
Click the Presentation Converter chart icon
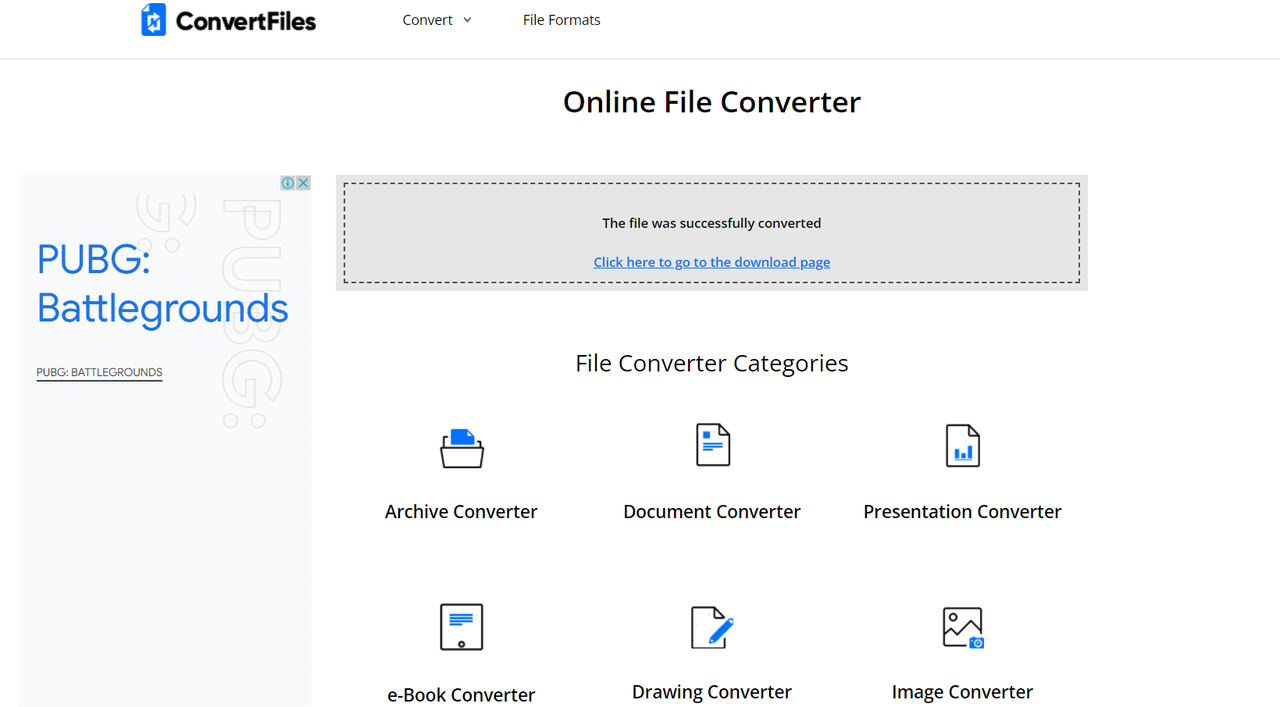click(963, 446)
